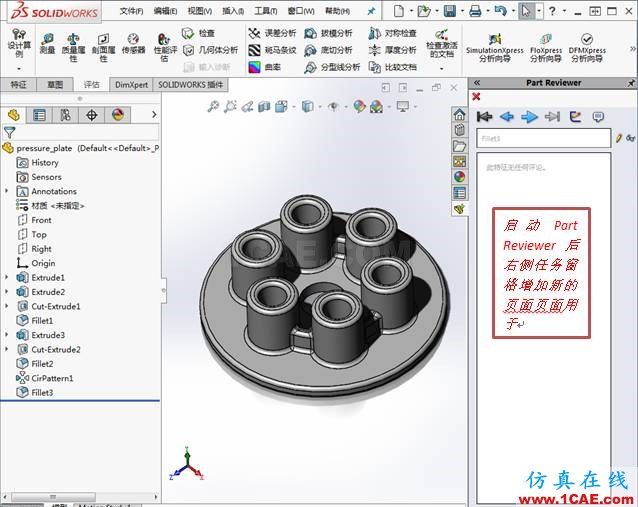
Task: Expand the Cut-Extrude2 feature node
Action: tap(7, 349)
